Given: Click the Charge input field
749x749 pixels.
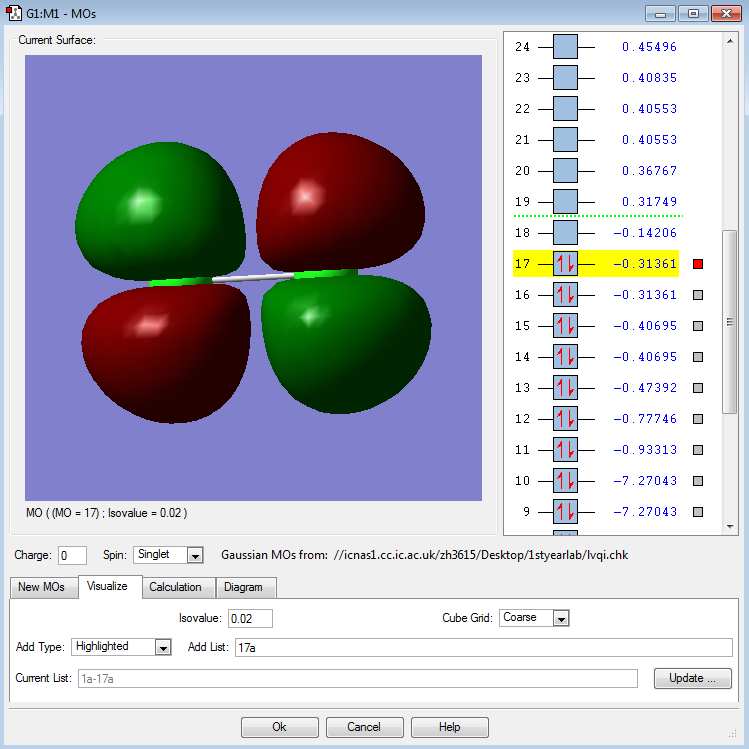Looking at the screenshot, I should (x=72, y=556).
